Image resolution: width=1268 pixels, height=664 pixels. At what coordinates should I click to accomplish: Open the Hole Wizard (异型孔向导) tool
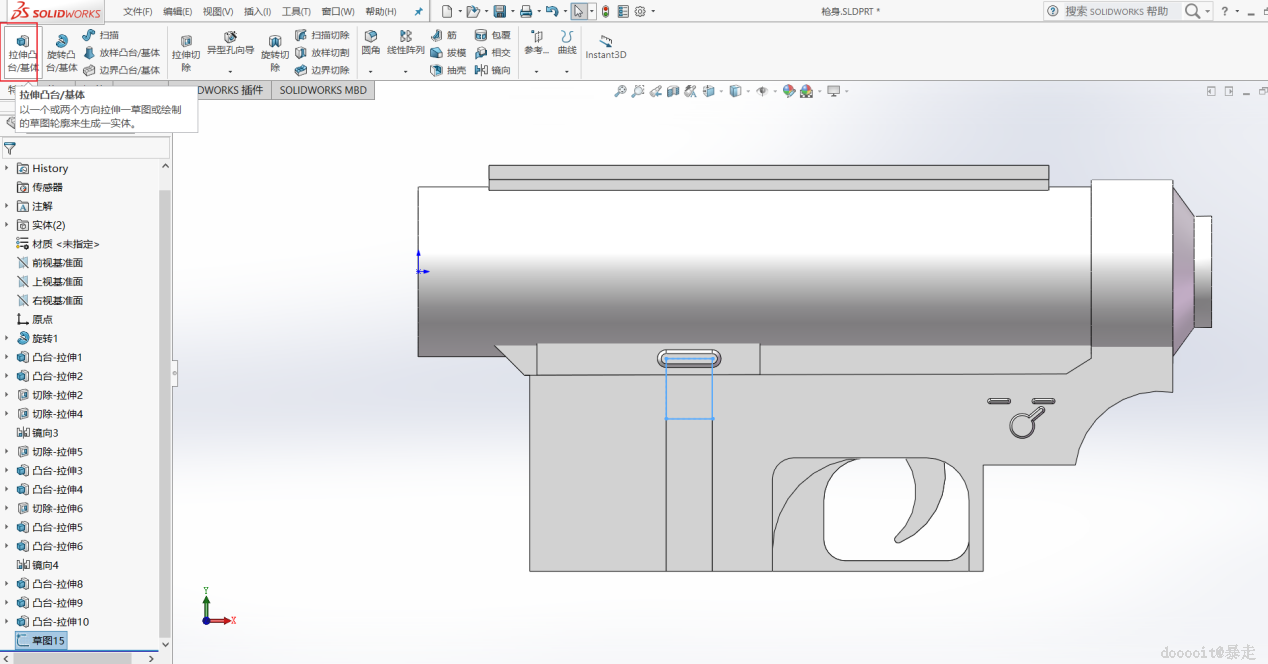coord(230,43)
